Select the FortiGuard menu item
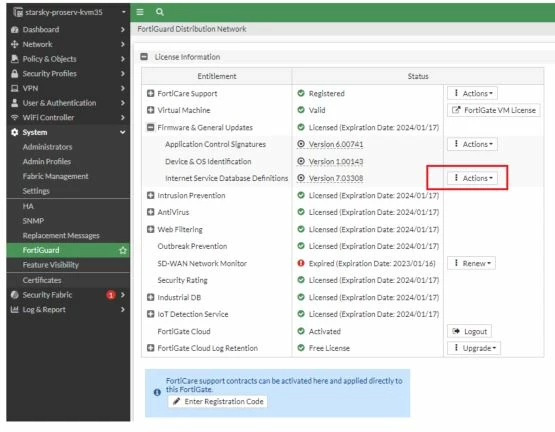This screenshot has width=555, height=432. pyautogui.click(x=68, y=250)
